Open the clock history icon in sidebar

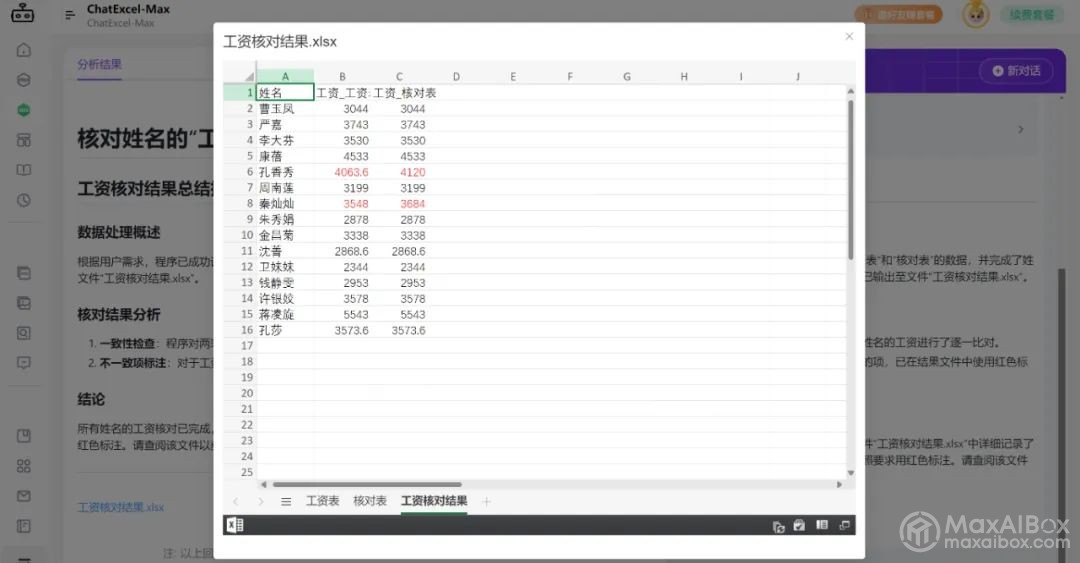tap(23, 200)
